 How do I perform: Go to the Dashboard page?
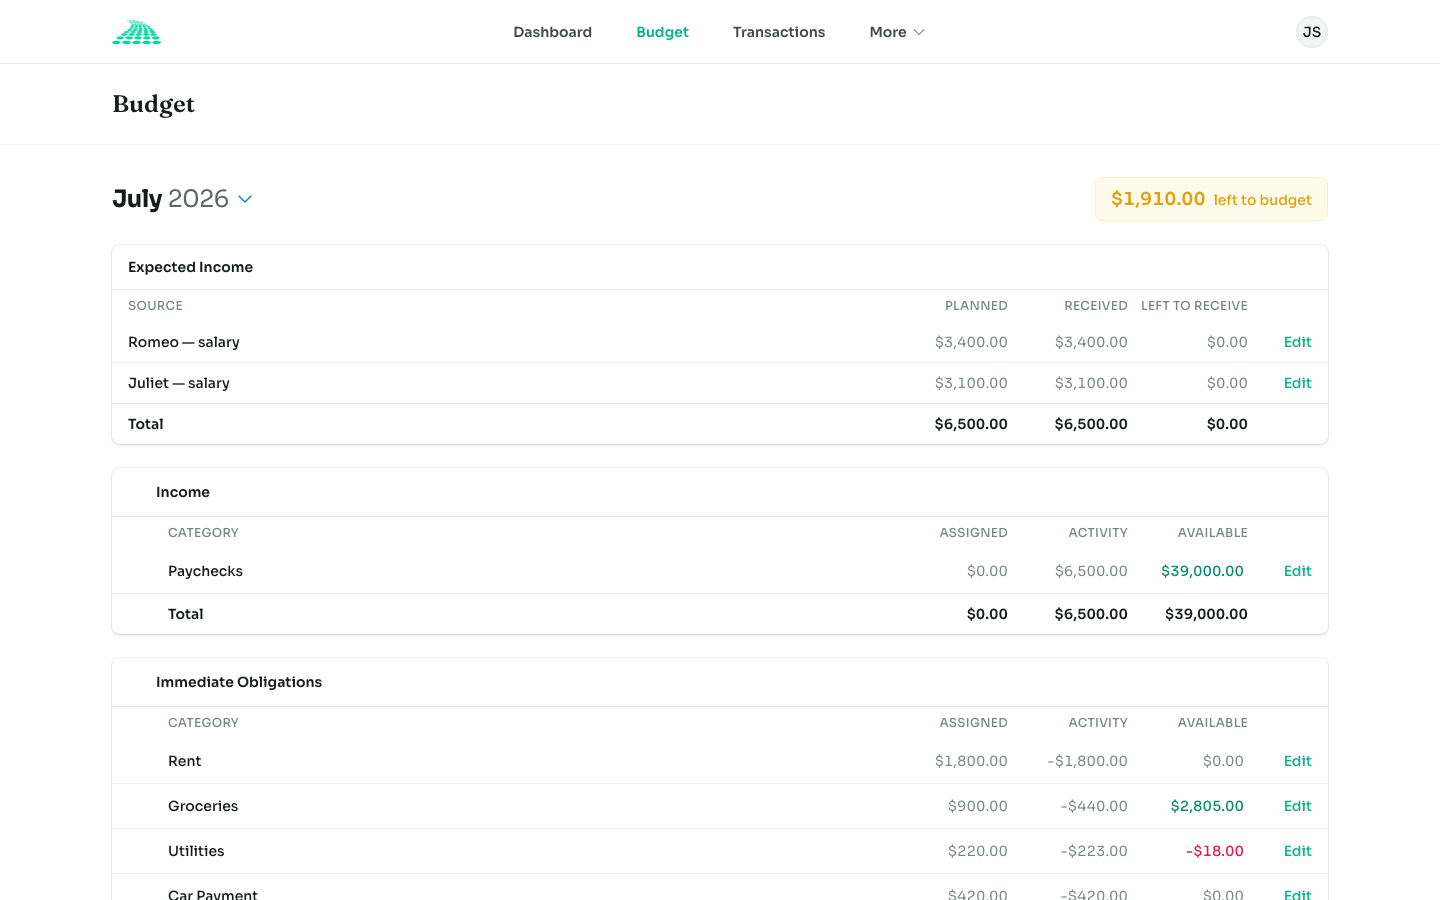pos(552,32)
